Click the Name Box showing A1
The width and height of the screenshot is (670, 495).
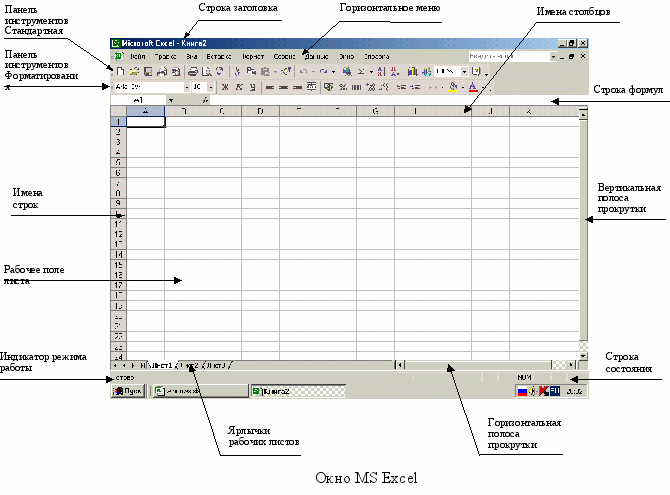pos(138,100)
